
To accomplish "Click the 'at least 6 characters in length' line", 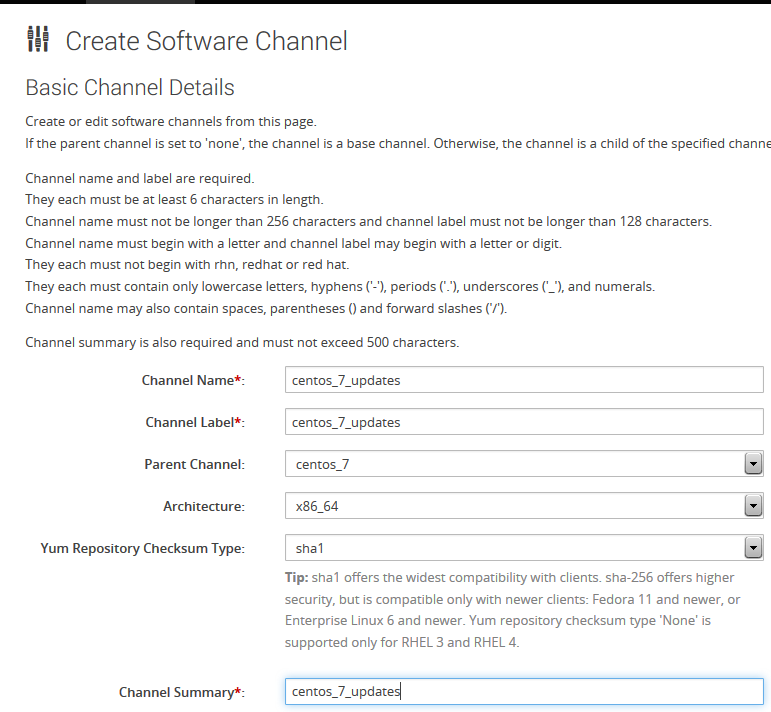I will [x=174, y=200].
